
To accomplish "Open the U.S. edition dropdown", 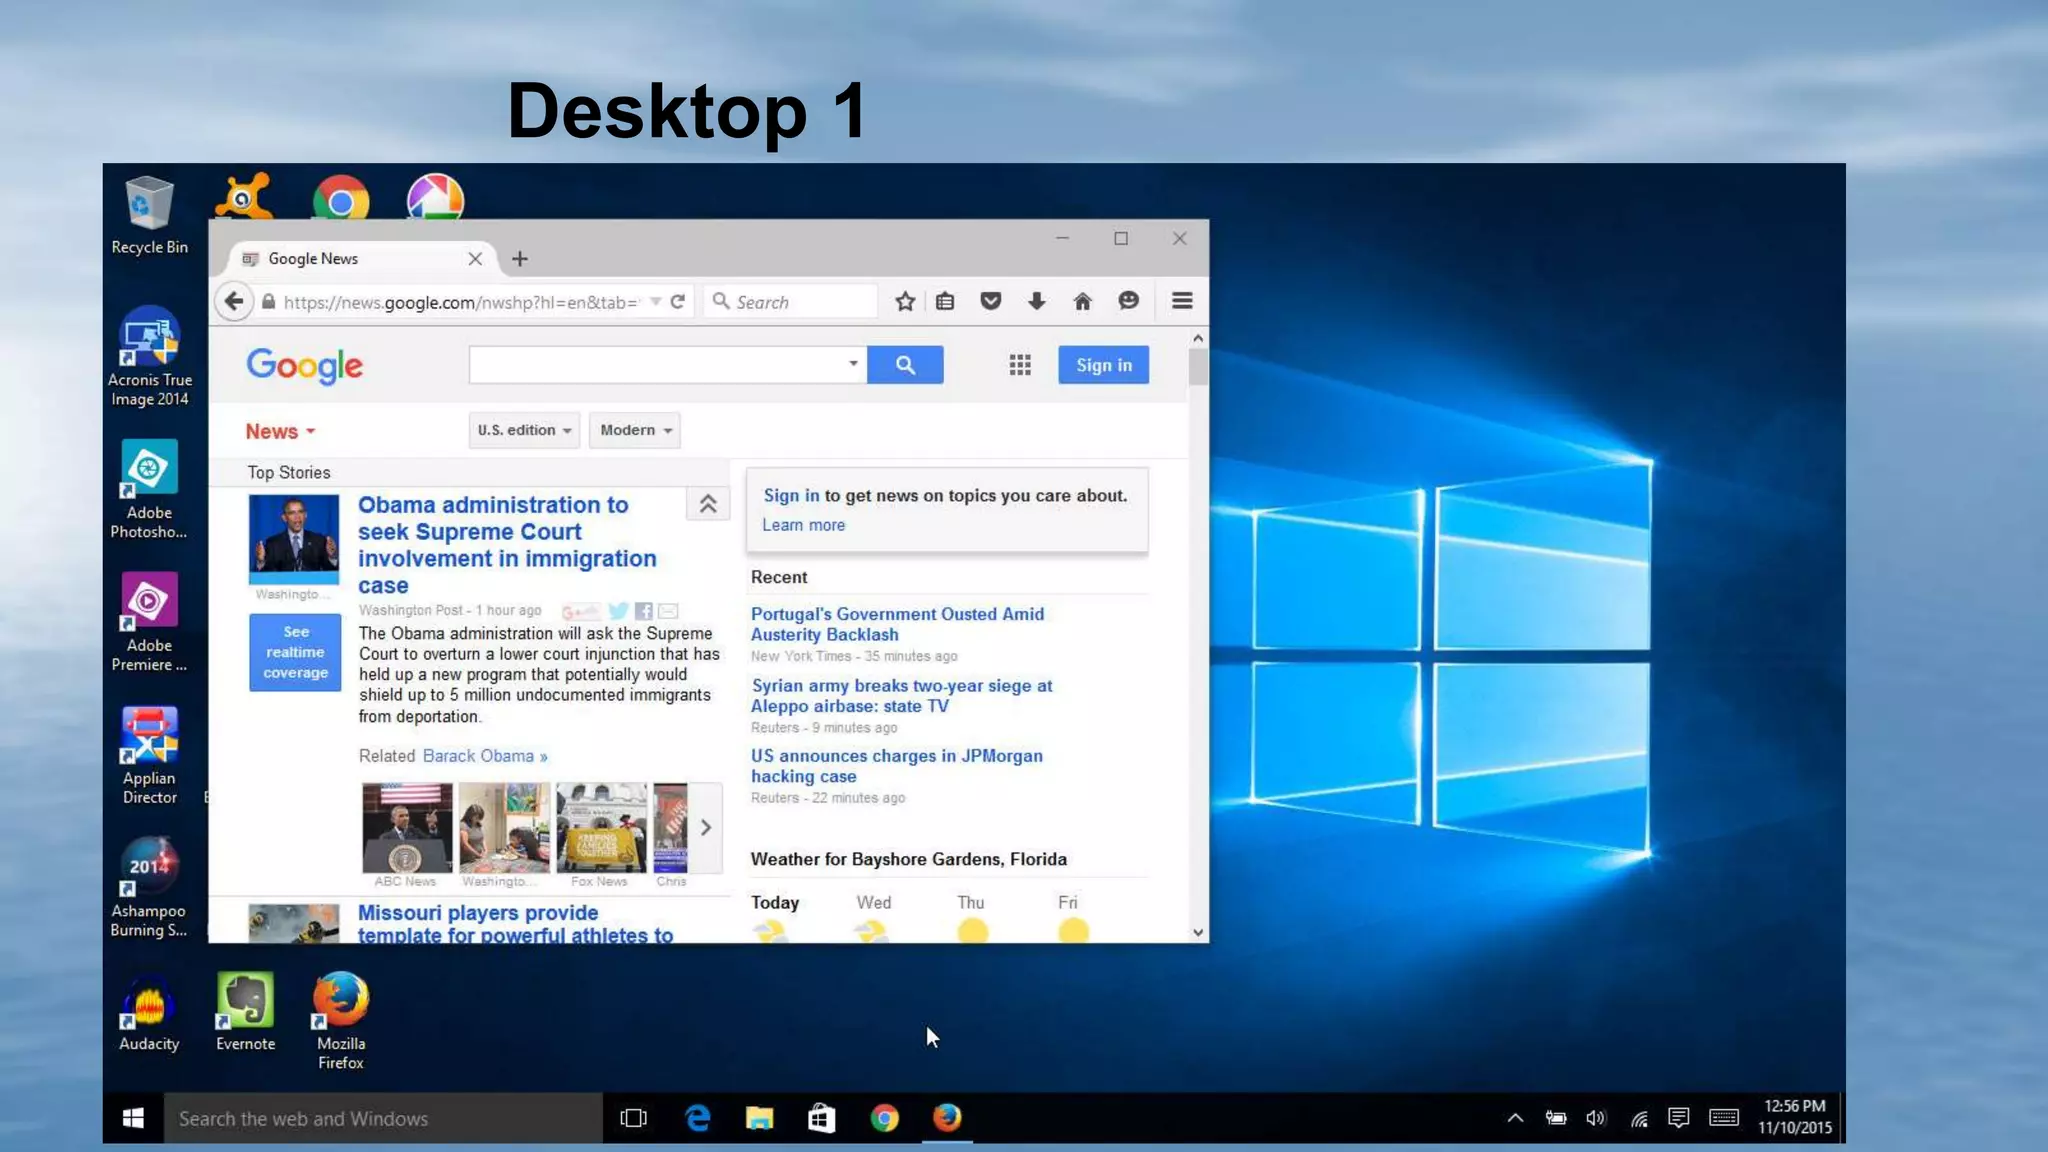I will [x=524, y=430].
